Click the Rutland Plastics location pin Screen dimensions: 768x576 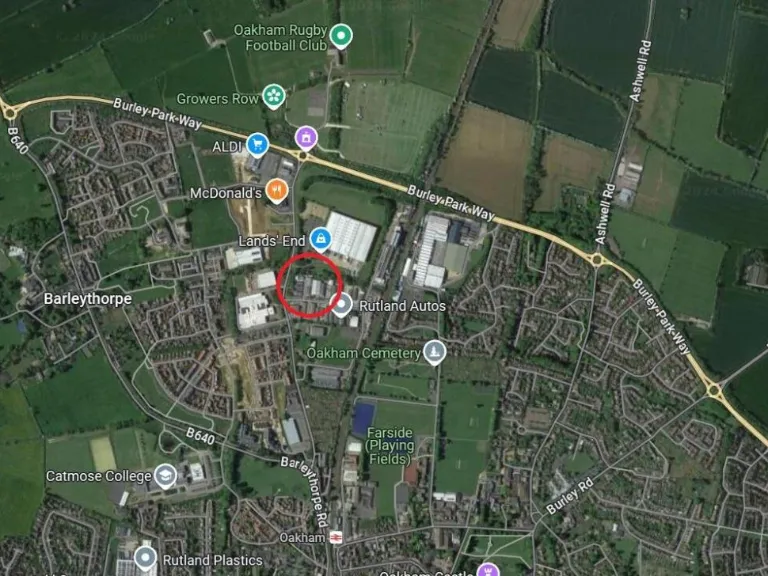[x=145, y=559]
